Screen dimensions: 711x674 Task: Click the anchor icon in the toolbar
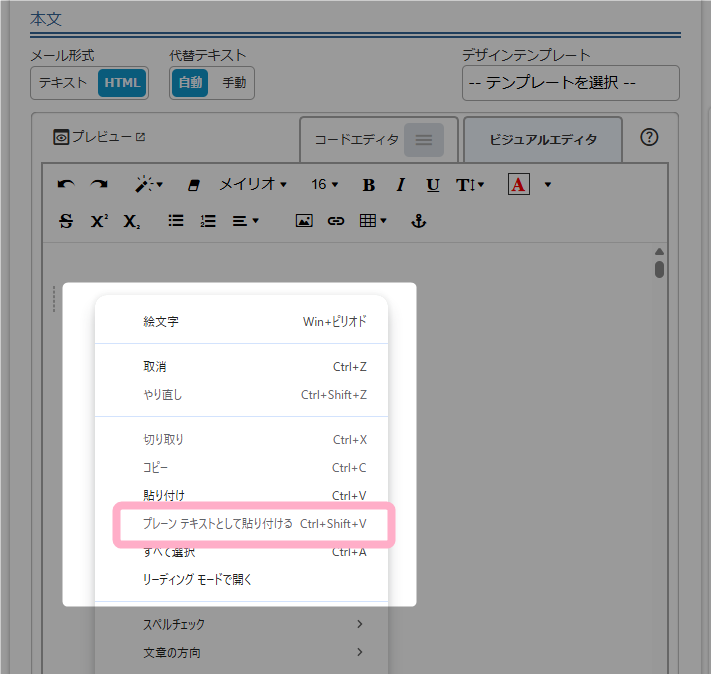[x=419, y=221]
